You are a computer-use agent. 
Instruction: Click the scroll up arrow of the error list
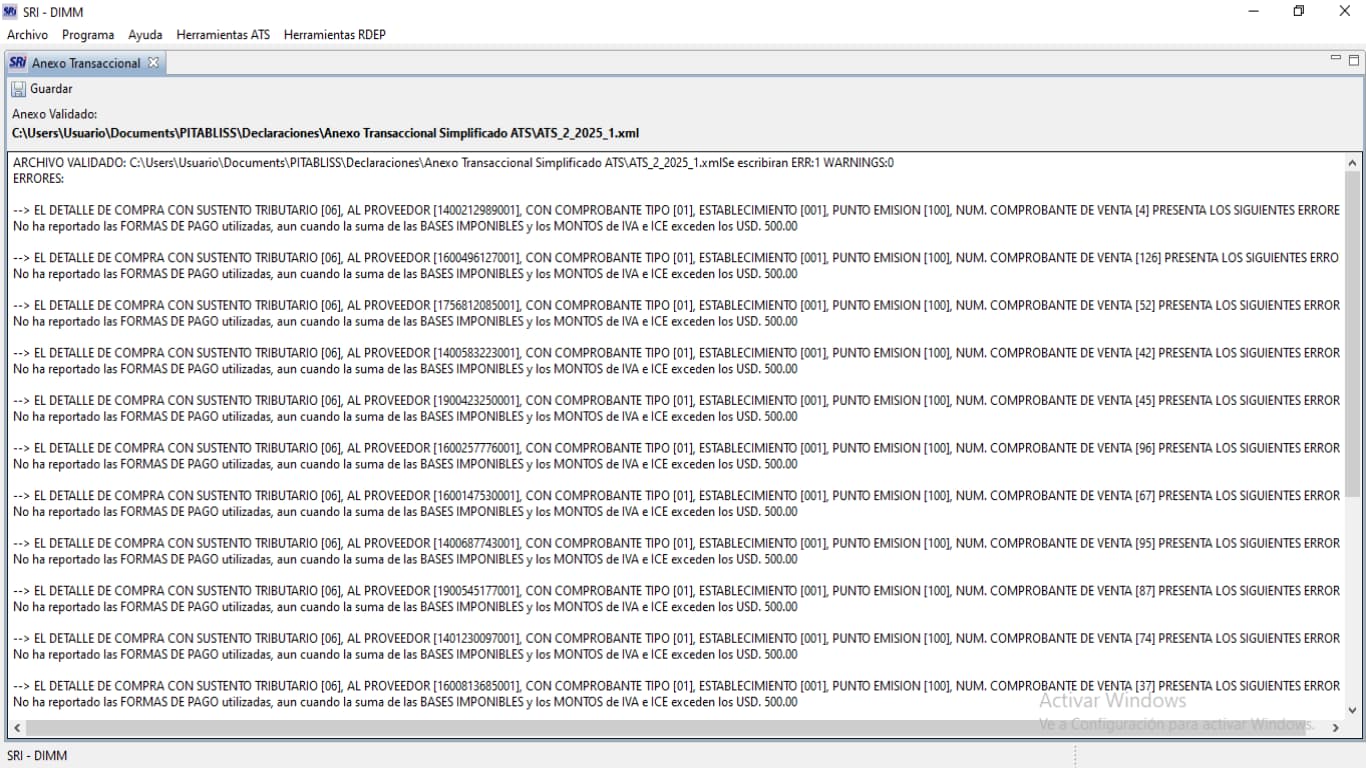[x=1353, y=163]
